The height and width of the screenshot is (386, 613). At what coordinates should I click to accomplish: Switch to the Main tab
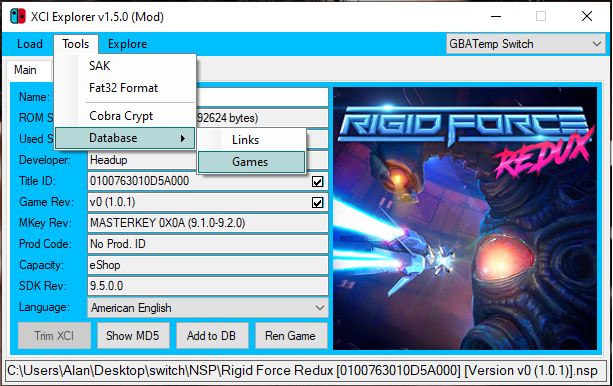[28, 70]
